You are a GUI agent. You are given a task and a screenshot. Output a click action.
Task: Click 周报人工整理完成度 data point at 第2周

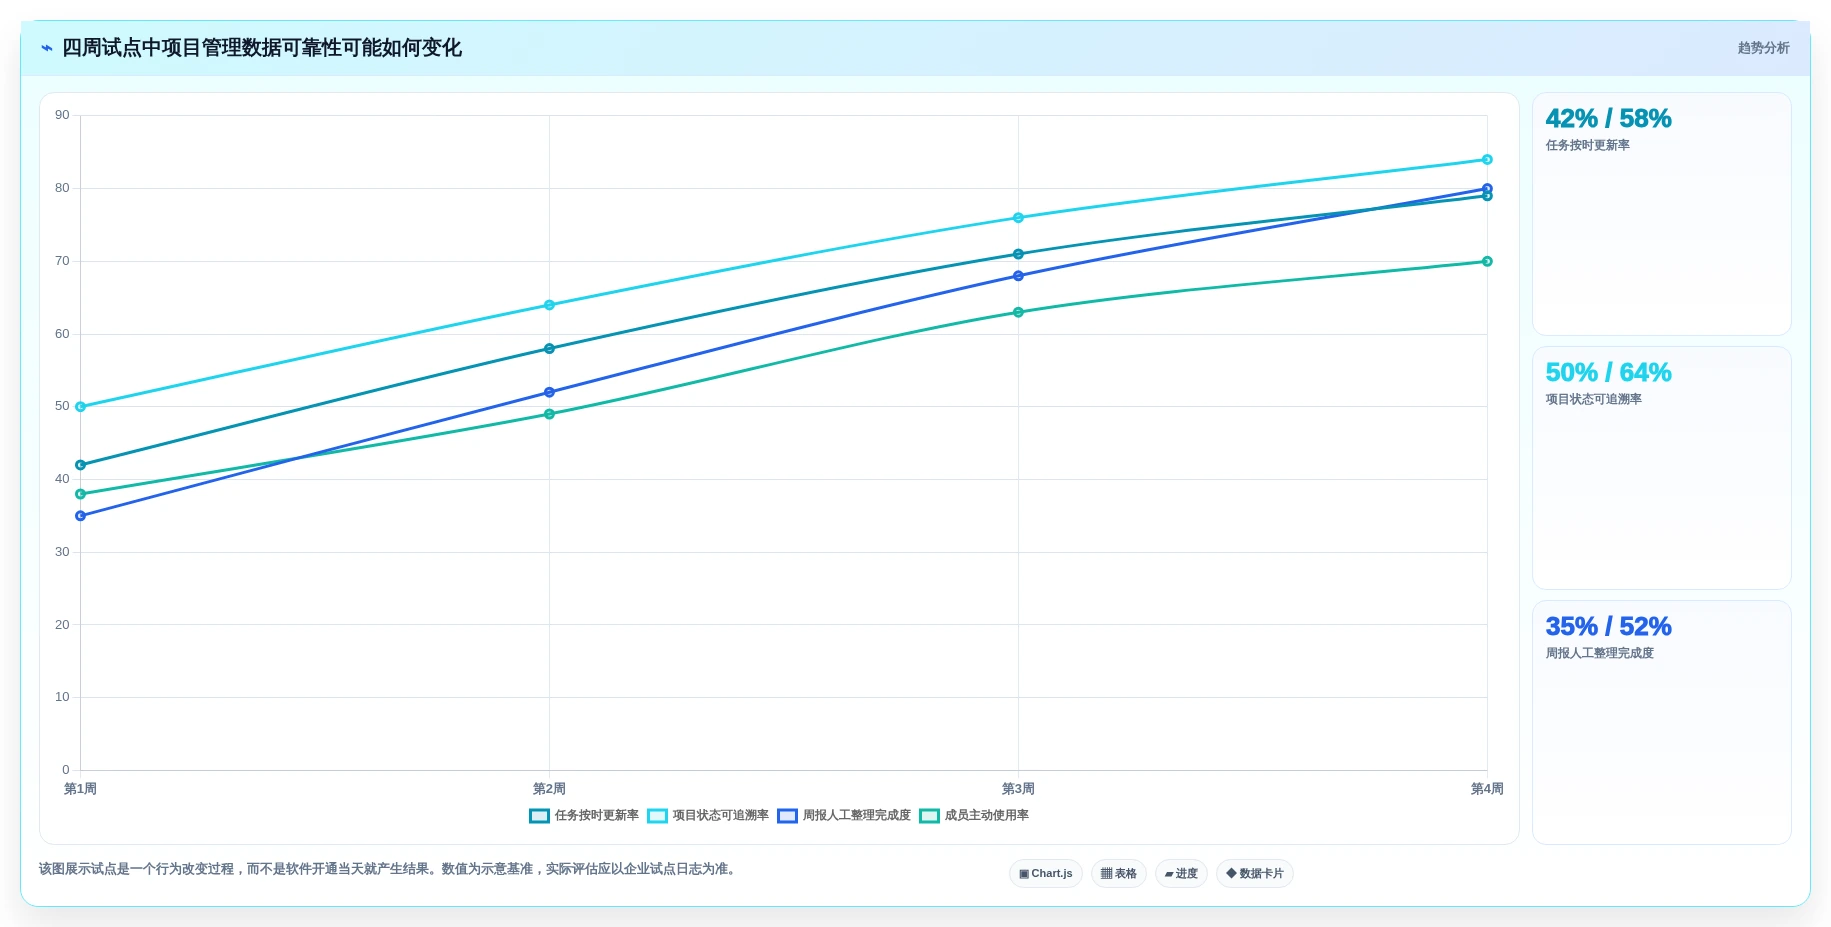pos(549,393)
